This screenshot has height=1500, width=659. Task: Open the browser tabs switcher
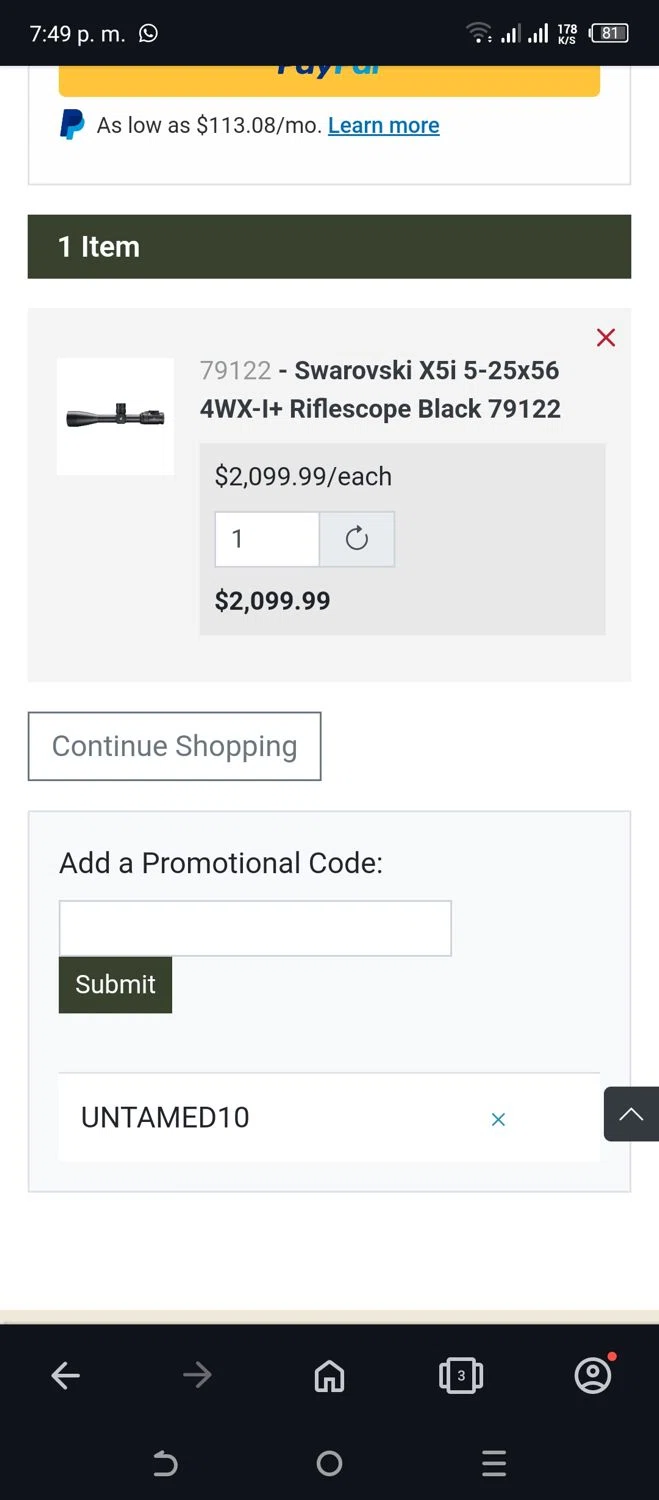461,1376
